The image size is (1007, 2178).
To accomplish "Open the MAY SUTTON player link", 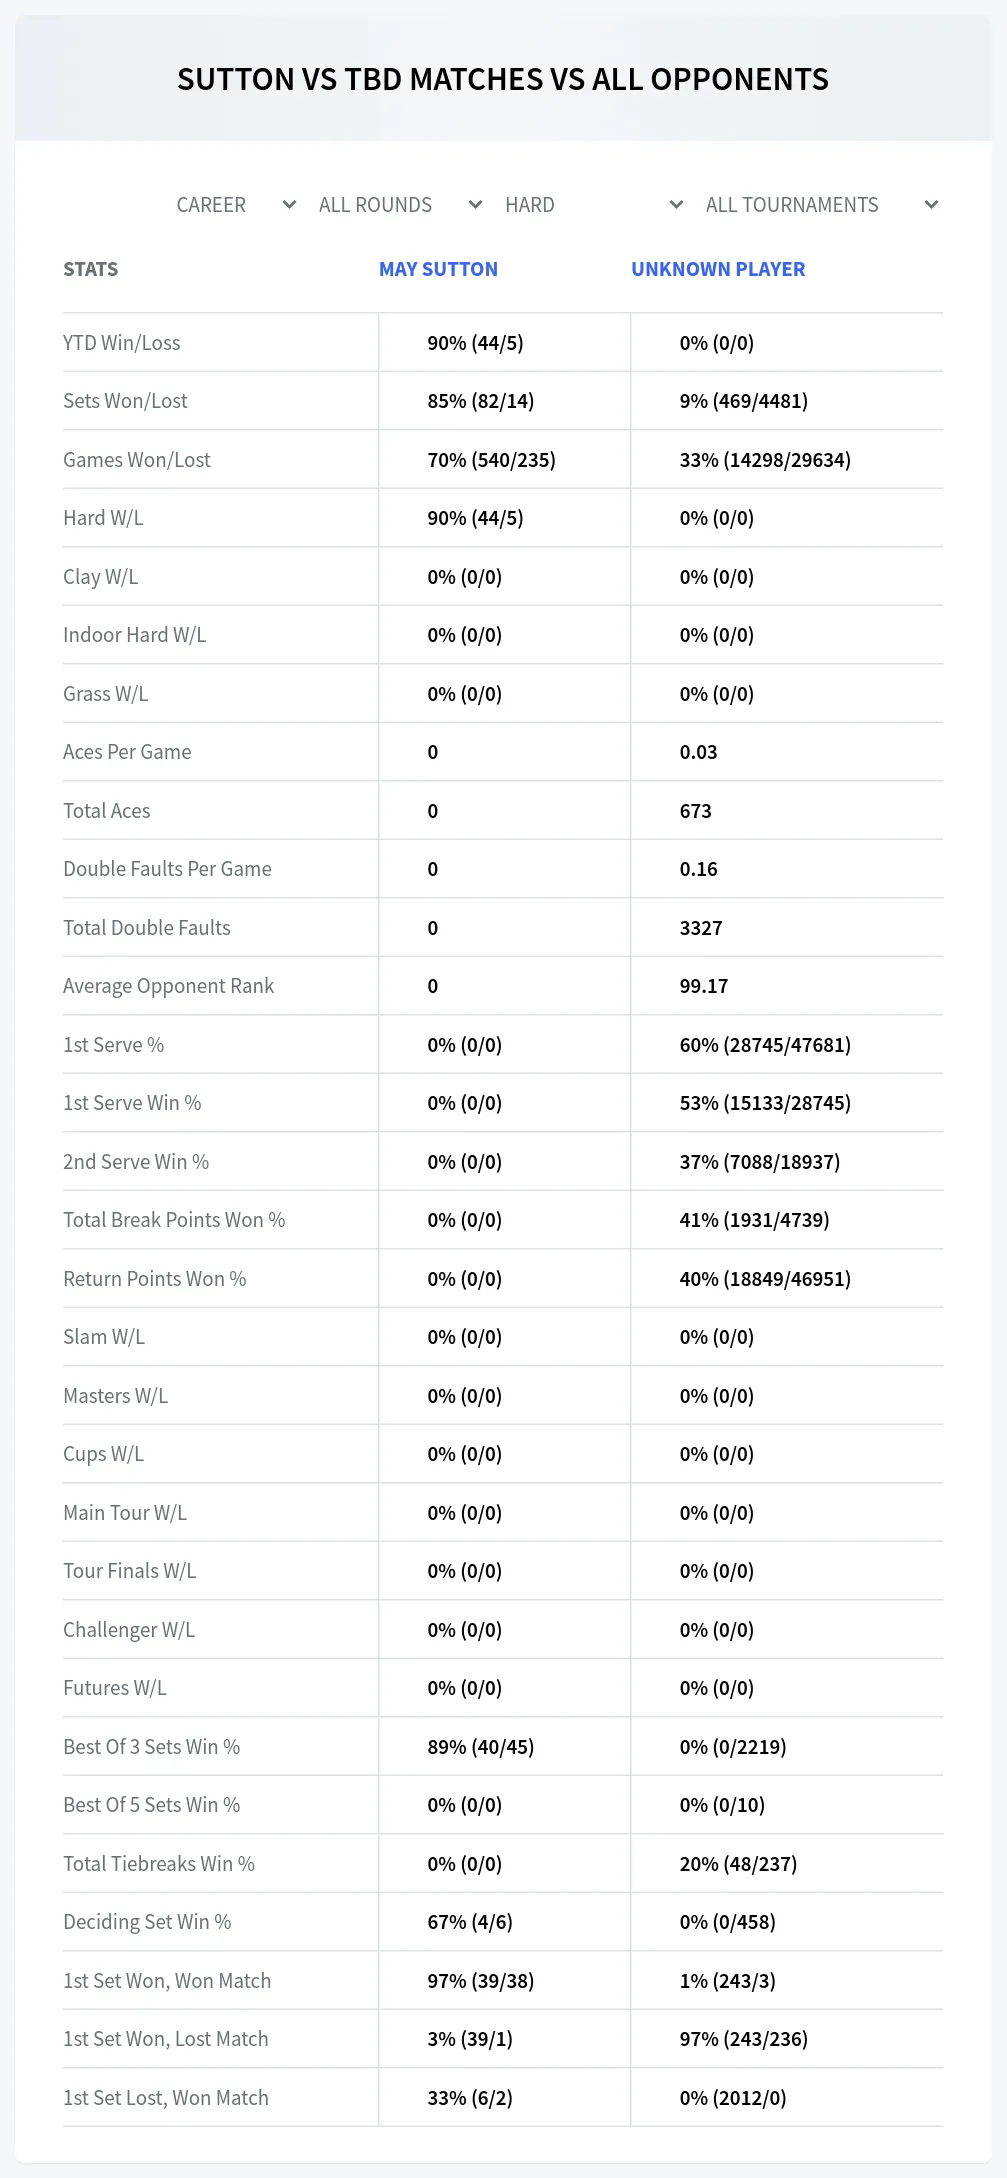I will [438, 269].
